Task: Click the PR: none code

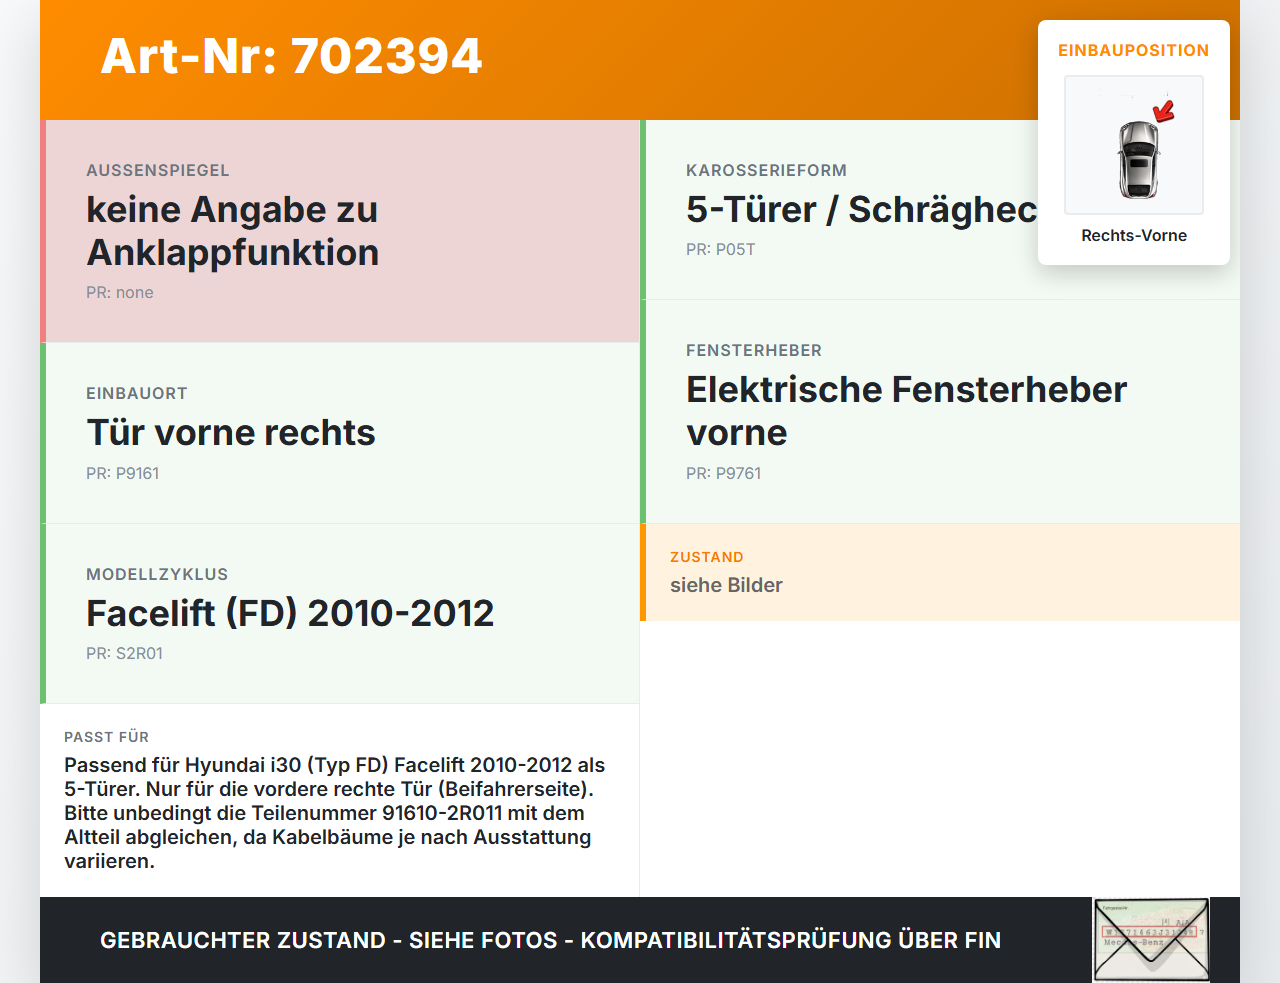Action: click(120, 292)
